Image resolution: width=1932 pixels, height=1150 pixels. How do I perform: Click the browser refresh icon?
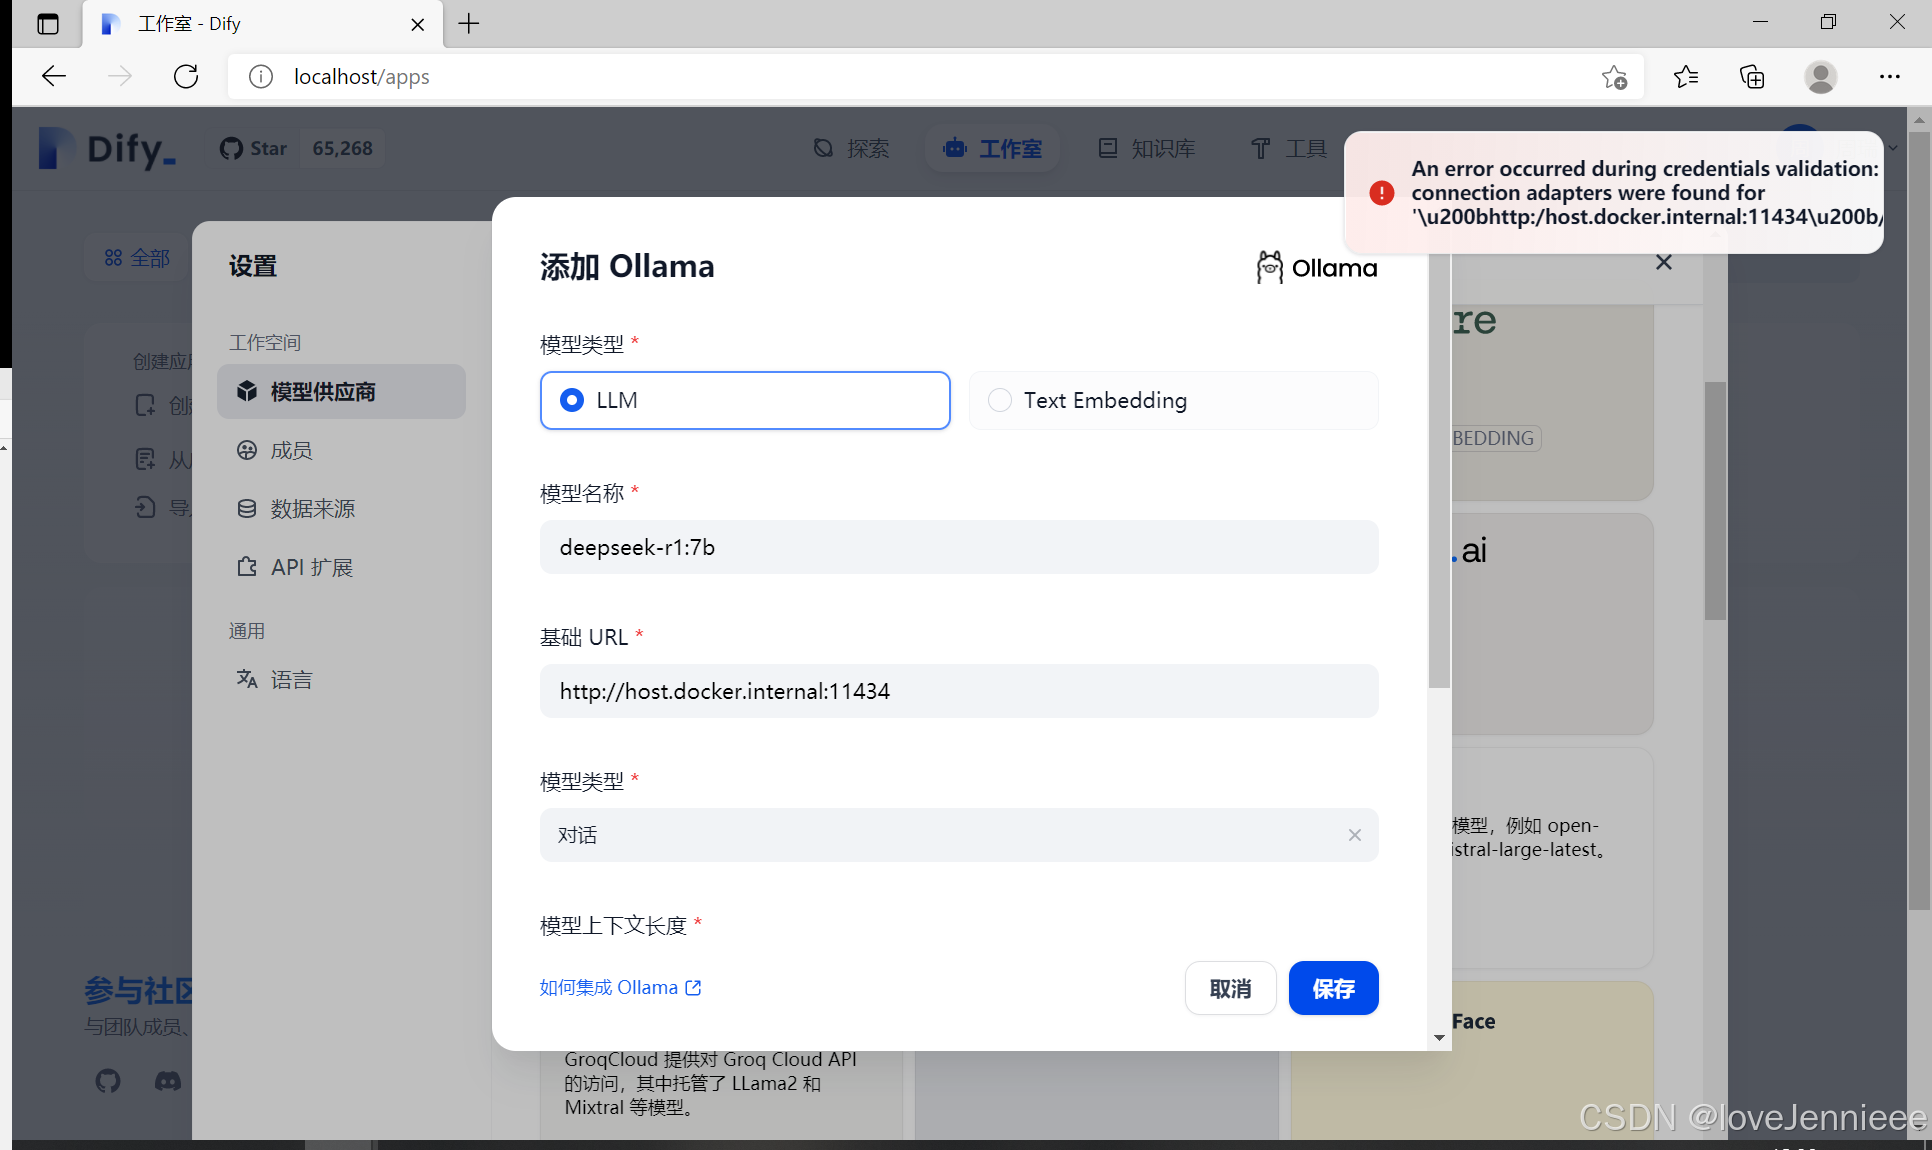(186, 77)
